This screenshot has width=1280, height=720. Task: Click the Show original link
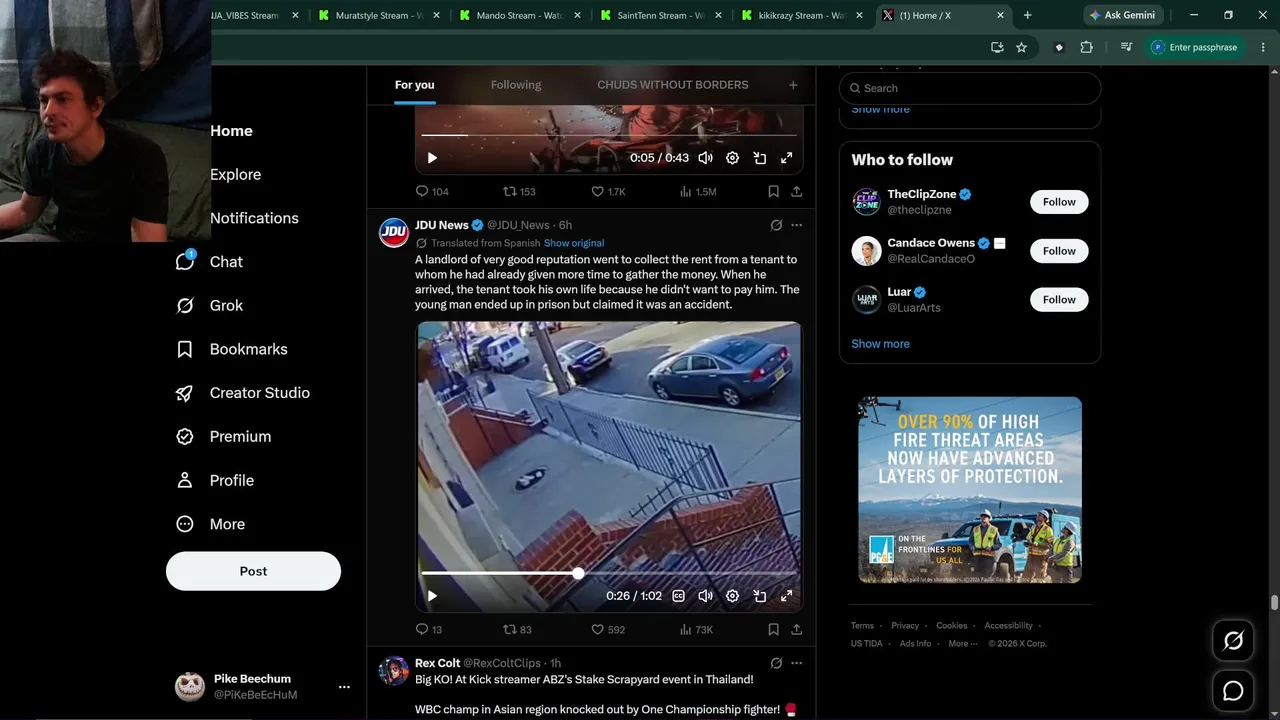(x=574, y=243)
